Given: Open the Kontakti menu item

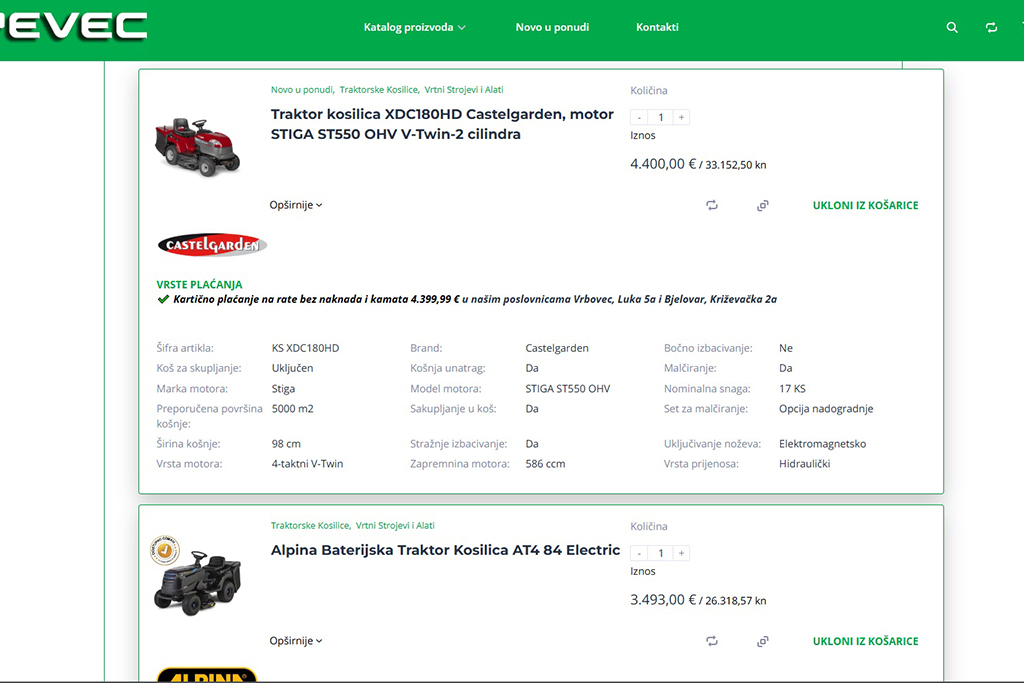Looking at the screenshot, I should coord(657,27).
